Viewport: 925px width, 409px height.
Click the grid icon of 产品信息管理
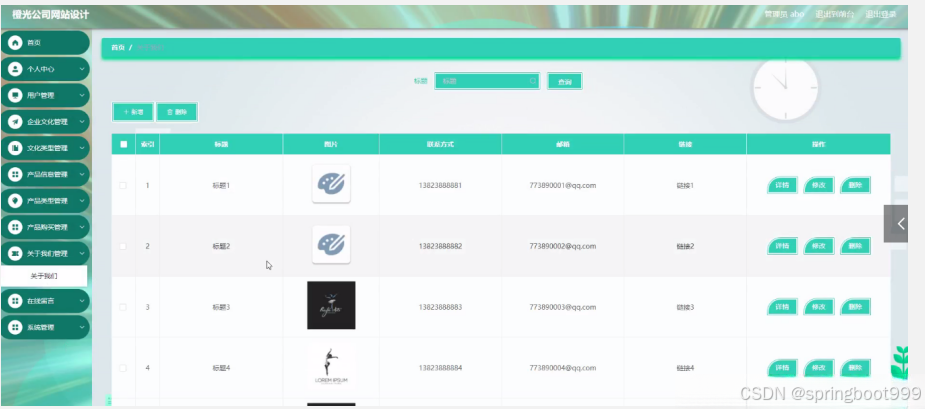(x=15, y=174)
